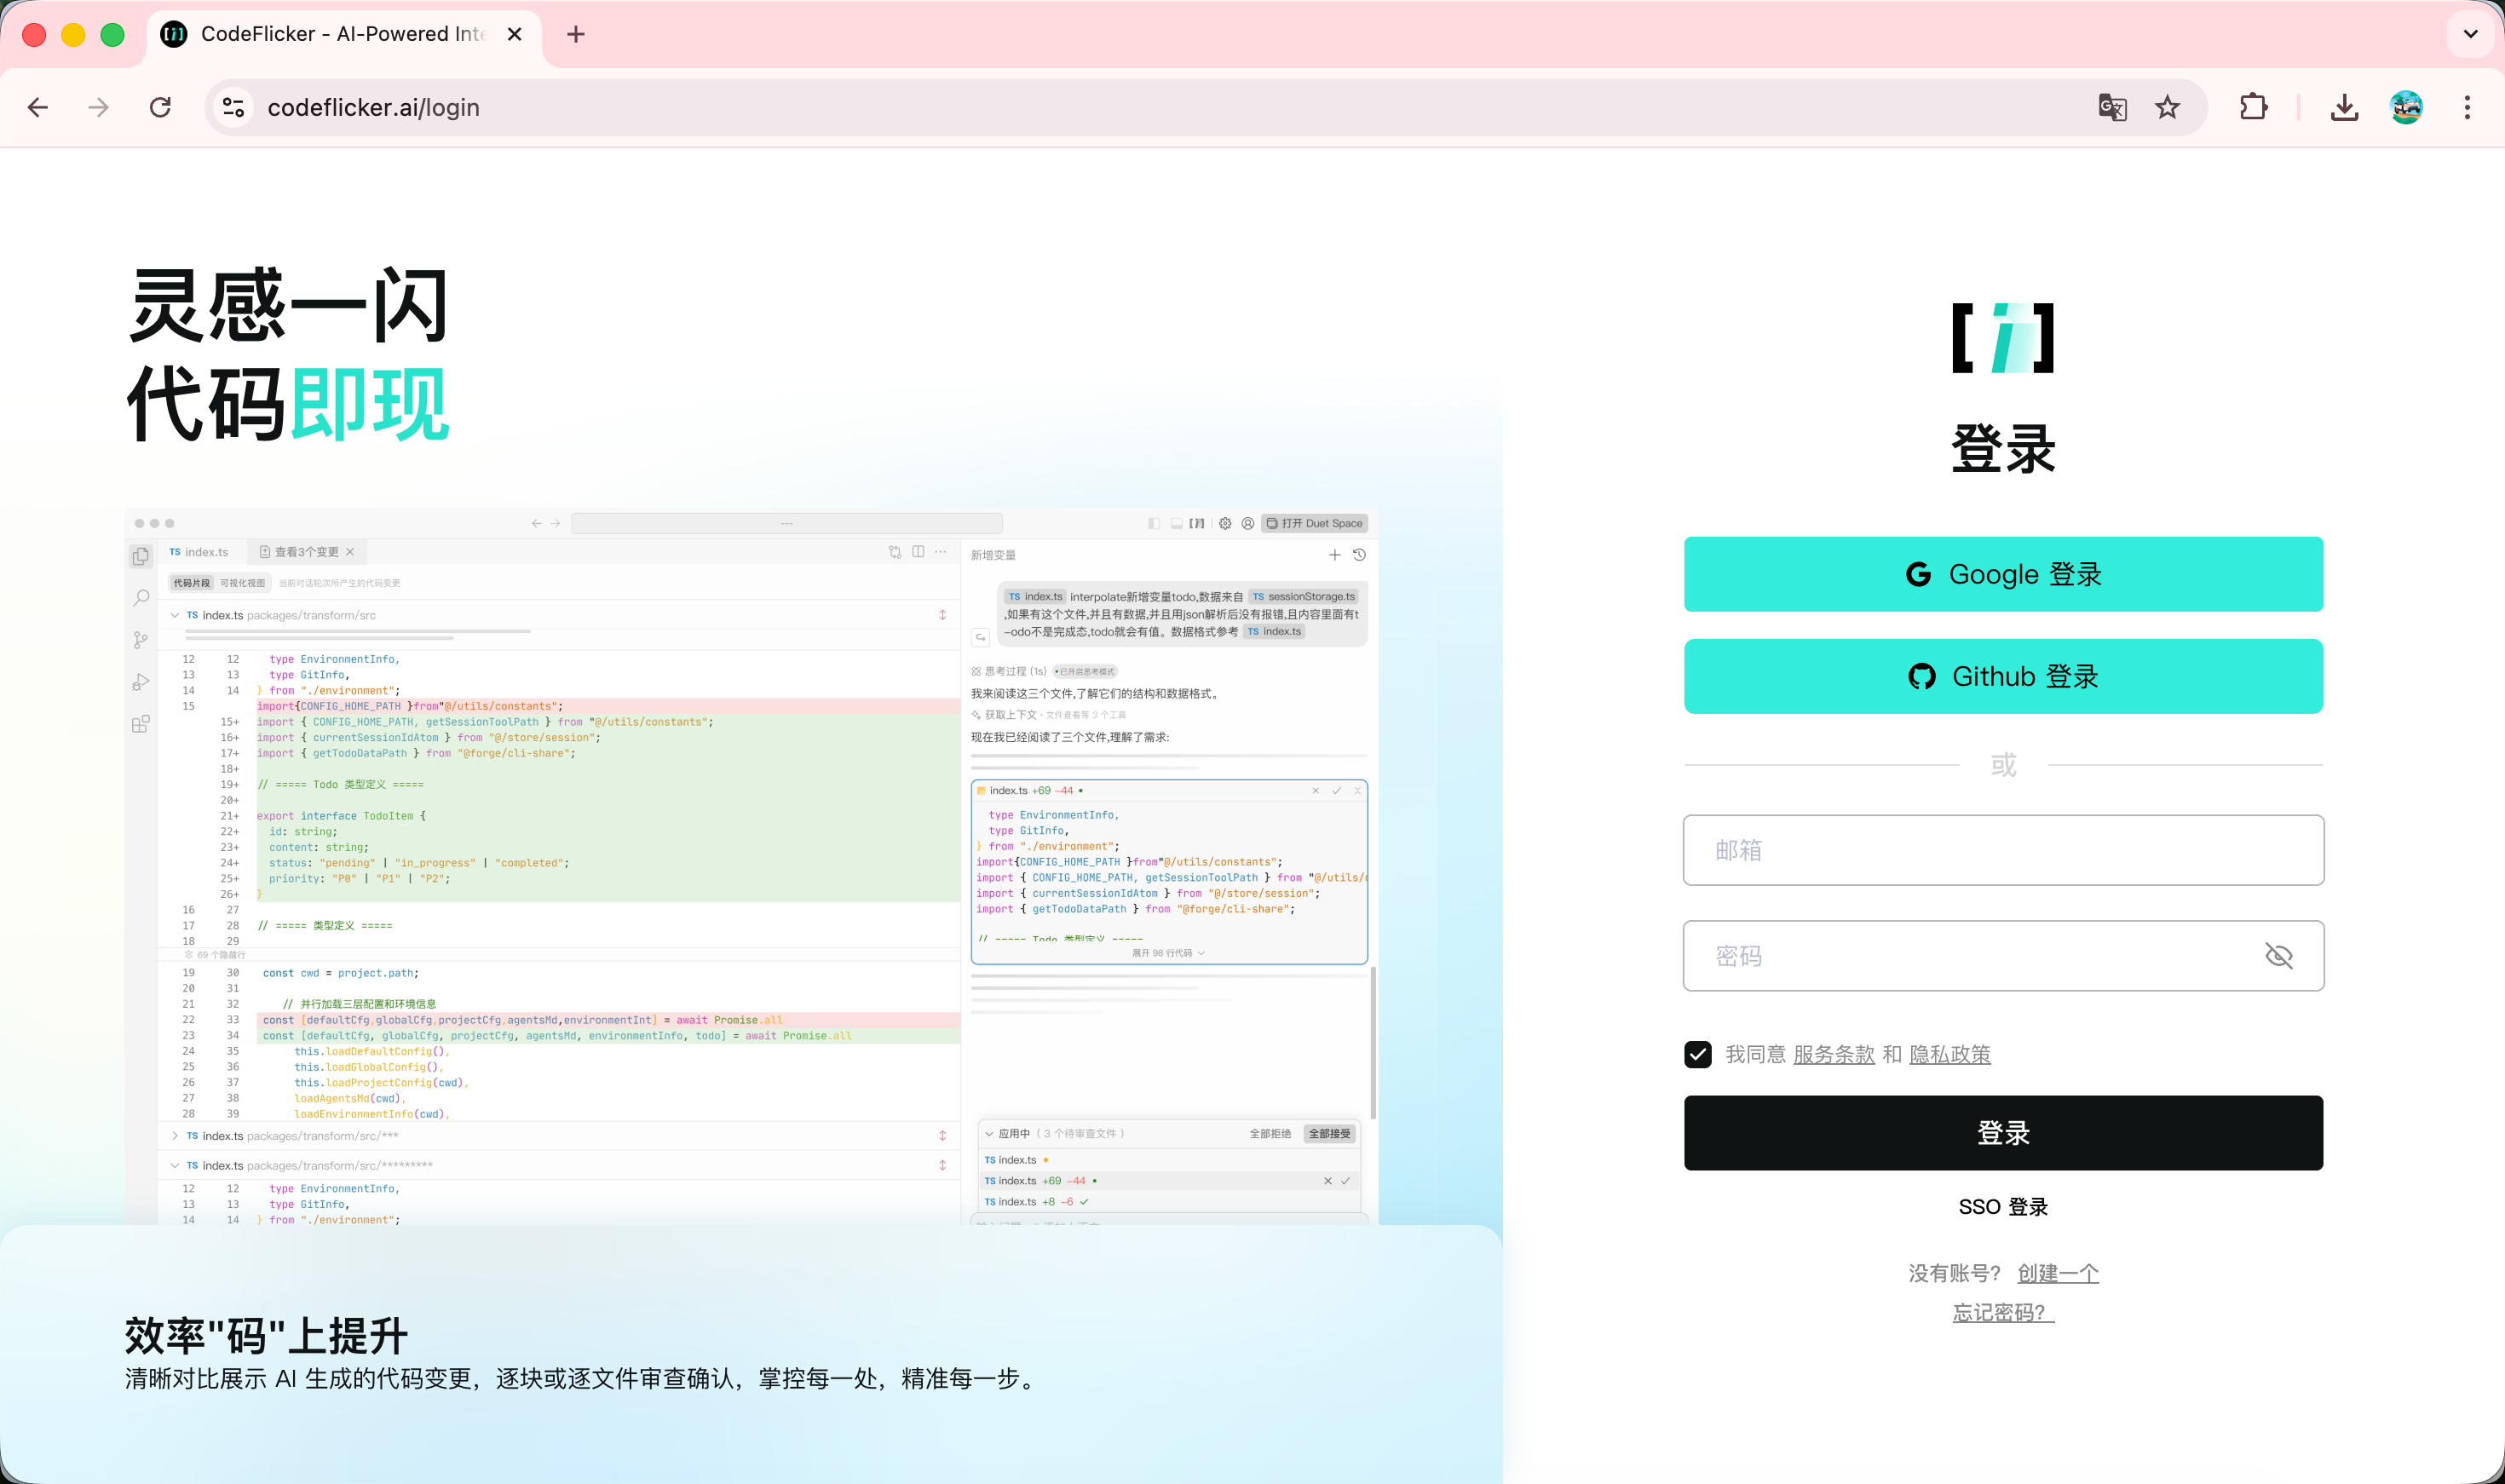Open a new browser tab
Screen dimensions: 2505x1484
point(576,34)
